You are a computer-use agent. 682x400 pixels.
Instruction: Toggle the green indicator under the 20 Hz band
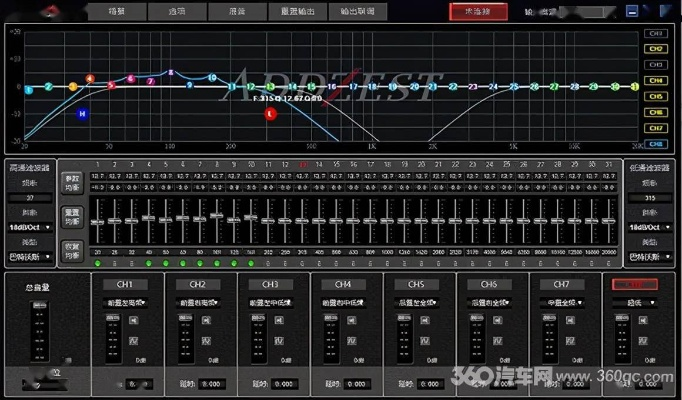tap(96, 264)
